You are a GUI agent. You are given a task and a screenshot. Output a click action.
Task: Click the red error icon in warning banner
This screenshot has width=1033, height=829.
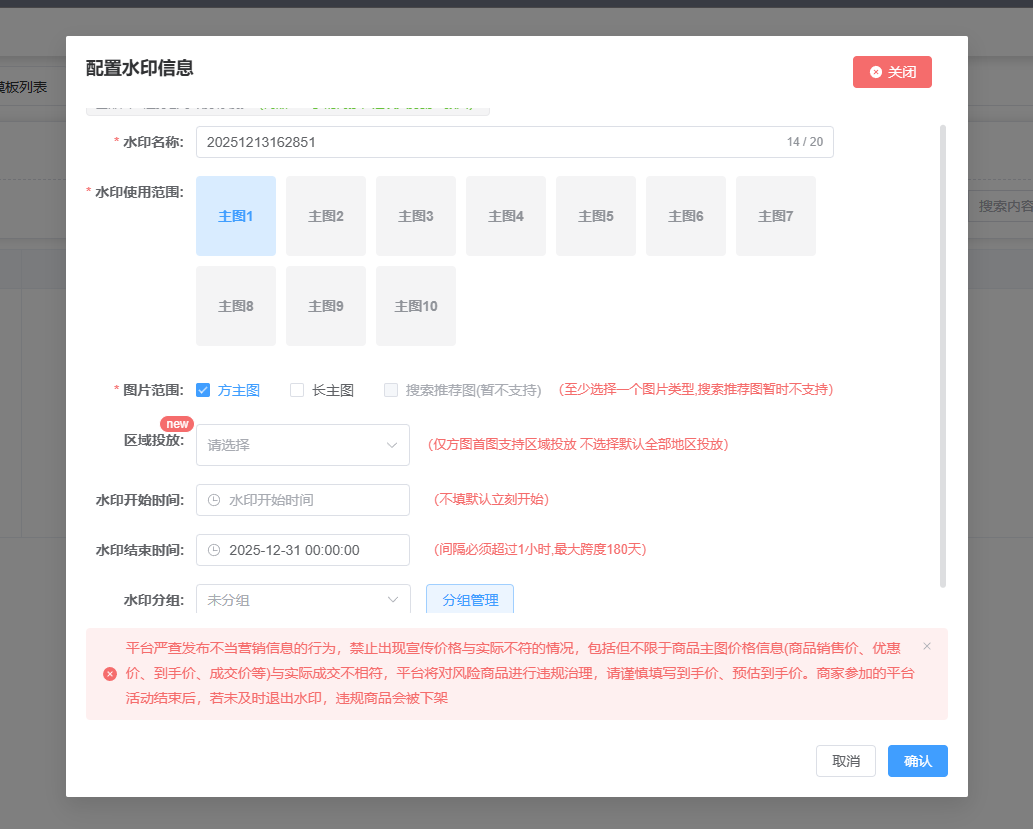[110, 674]
